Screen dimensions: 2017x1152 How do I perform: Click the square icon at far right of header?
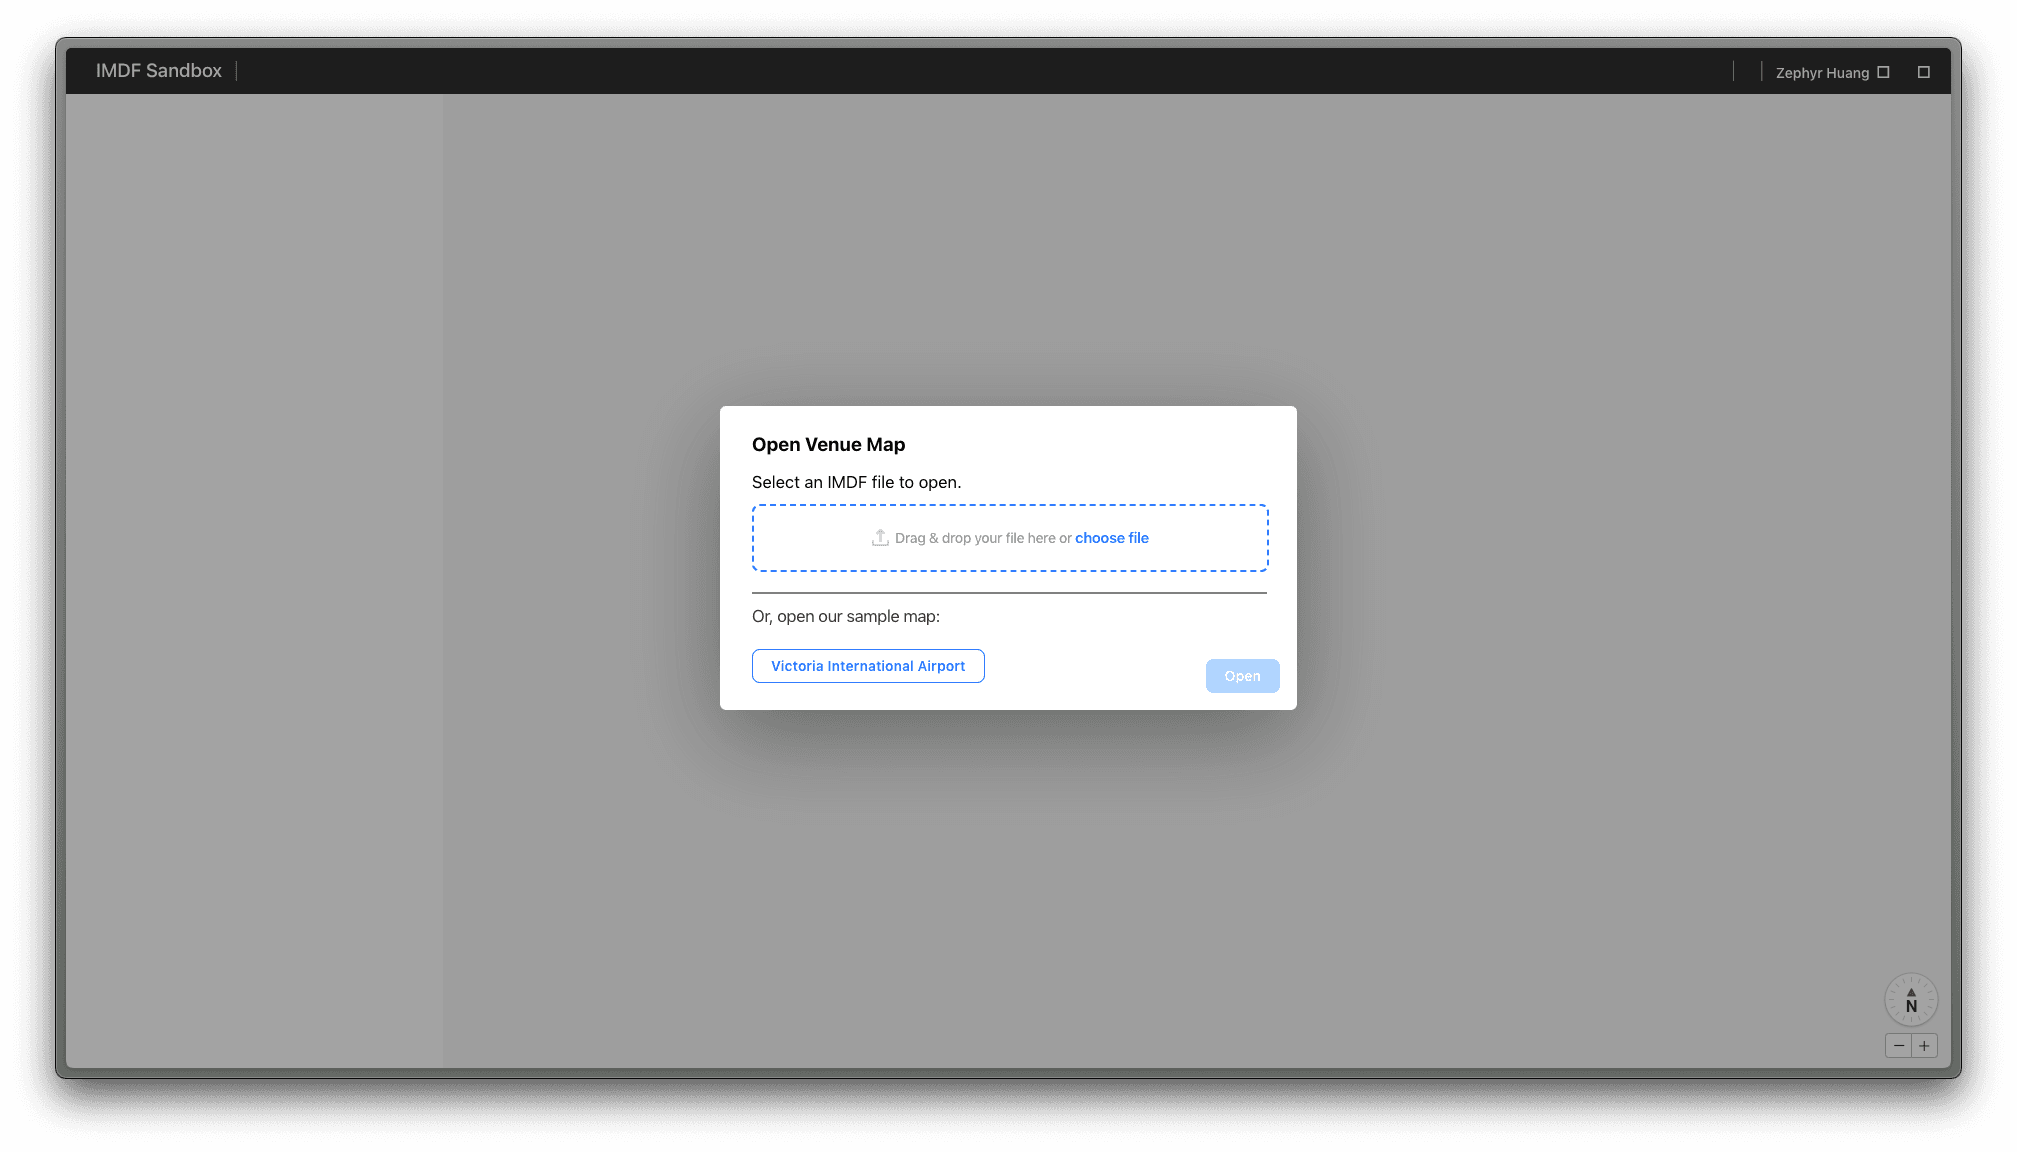(1923, 72)
